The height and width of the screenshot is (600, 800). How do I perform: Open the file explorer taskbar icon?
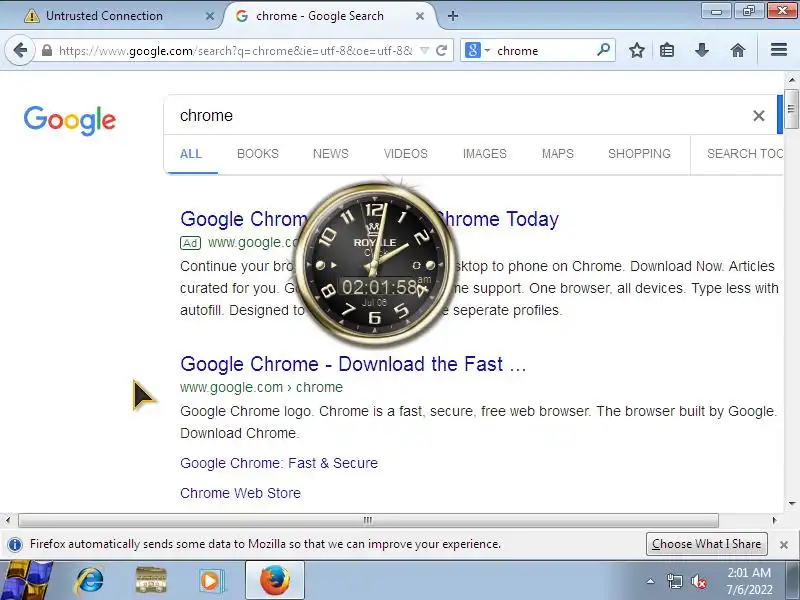[x=151, y=581]
